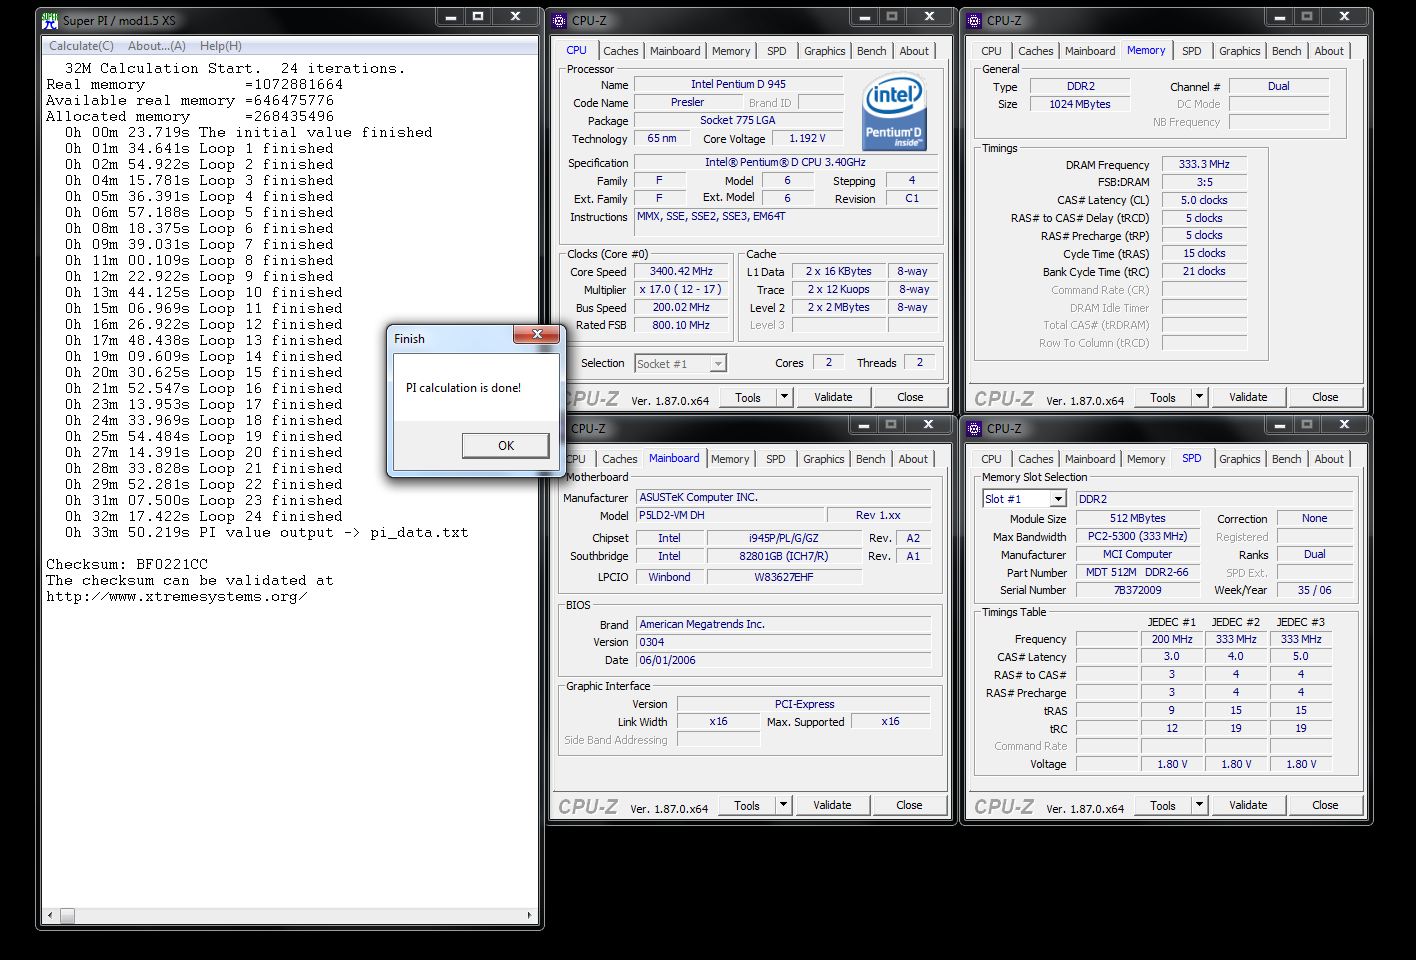Click Loop 24 finished line

coord(204,516)
